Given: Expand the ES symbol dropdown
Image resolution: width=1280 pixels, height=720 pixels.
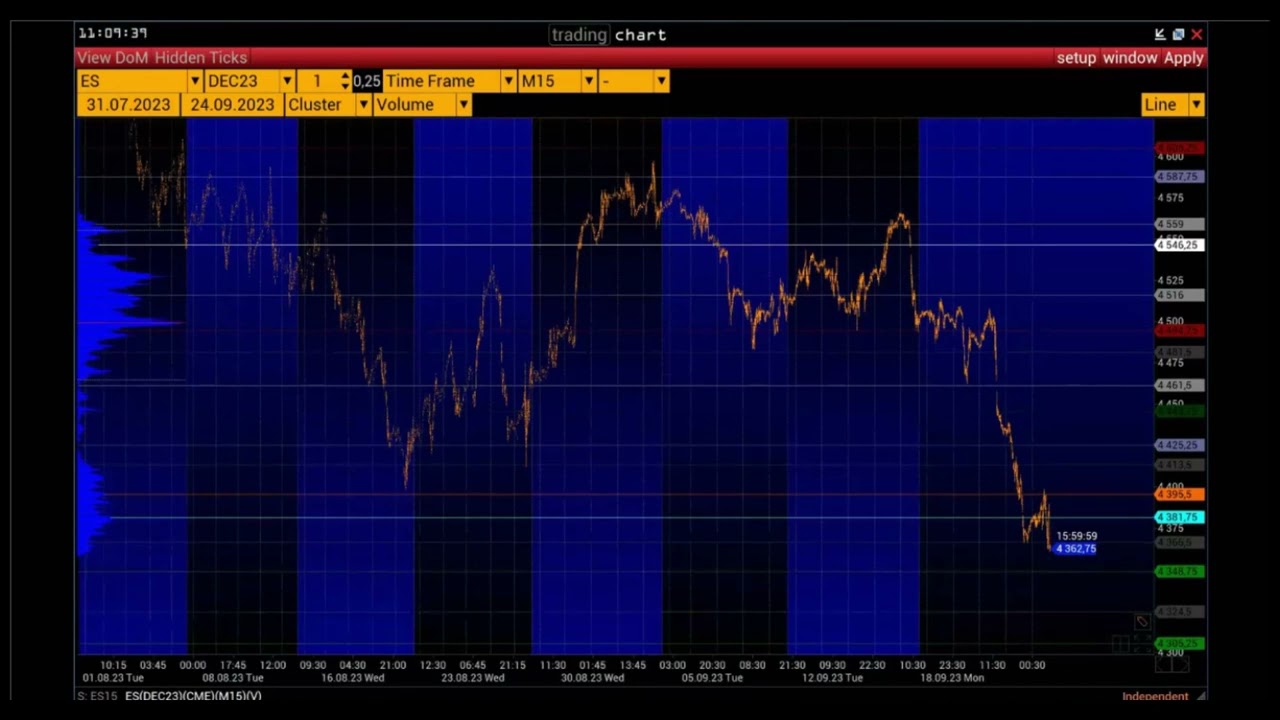Looking at the screenshot, I should pyautogui.click(x=195, y=81).
